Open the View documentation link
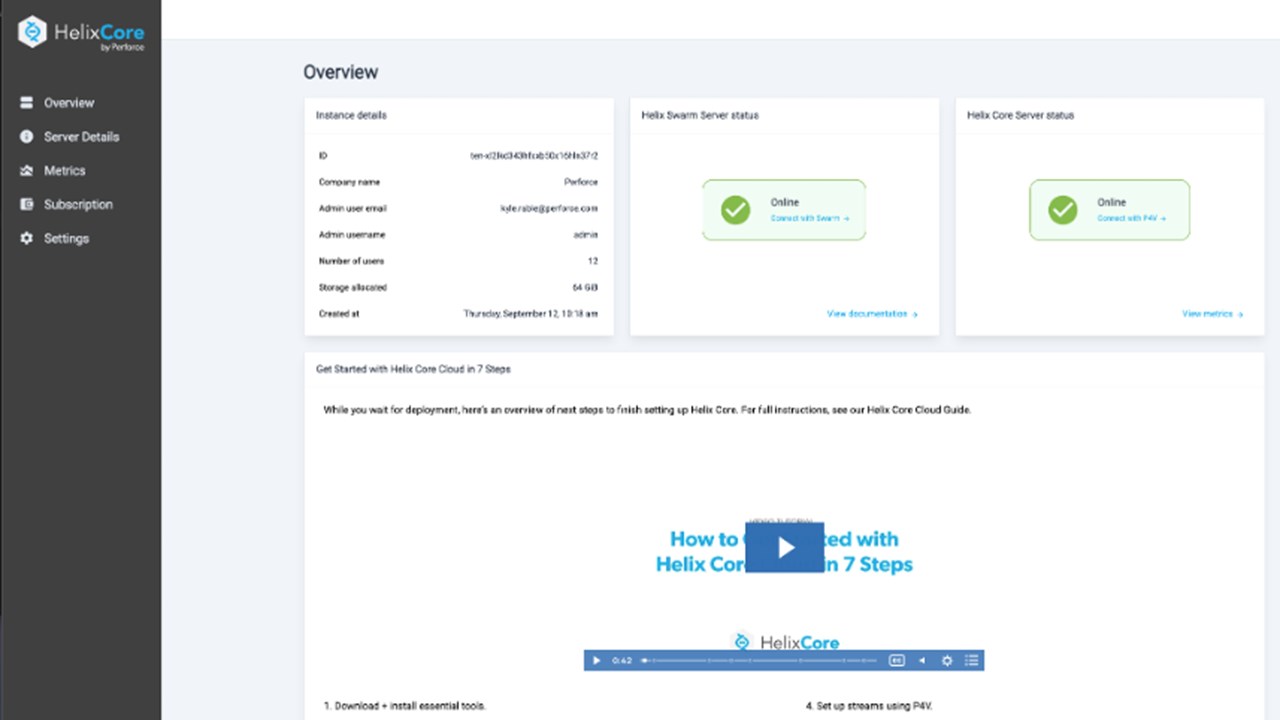The width and height of the screenshot is (1280, 720). [x=872, y=314]
